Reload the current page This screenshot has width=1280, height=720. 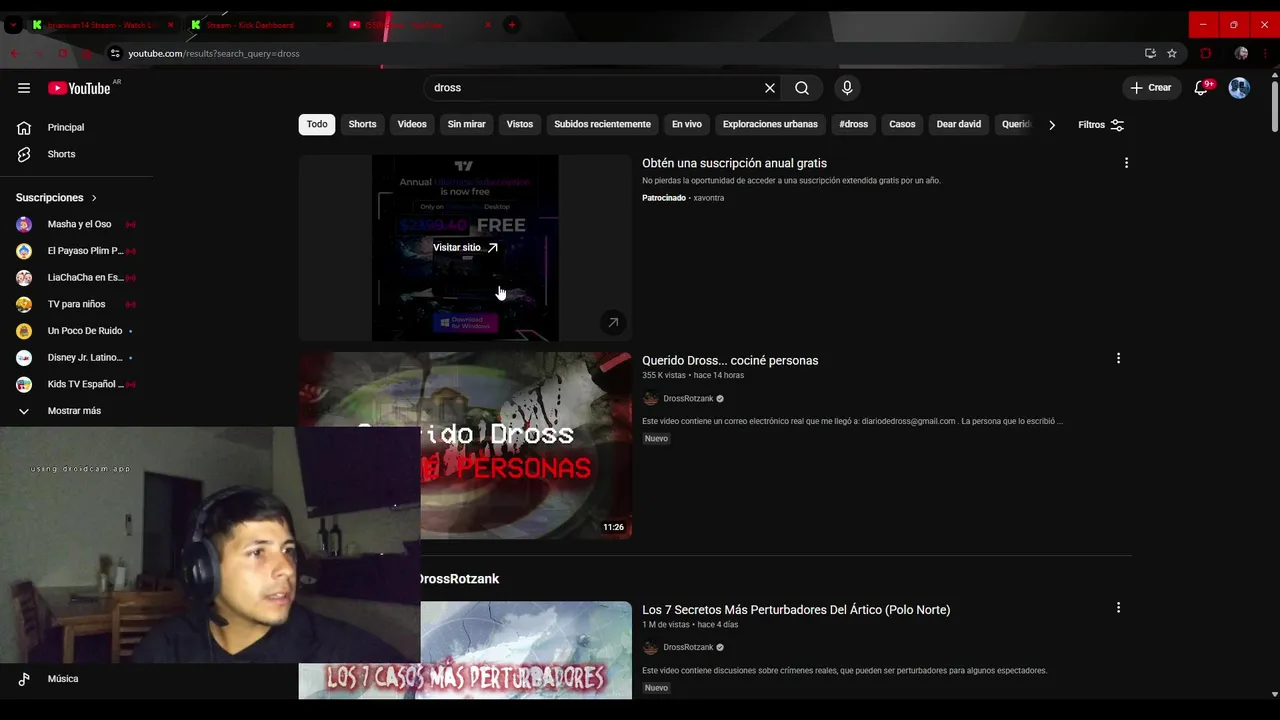[62, 53]
